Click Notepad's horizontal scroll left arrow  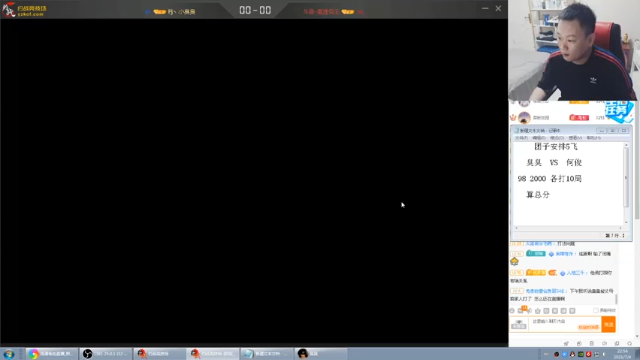[x=516, y=228]
